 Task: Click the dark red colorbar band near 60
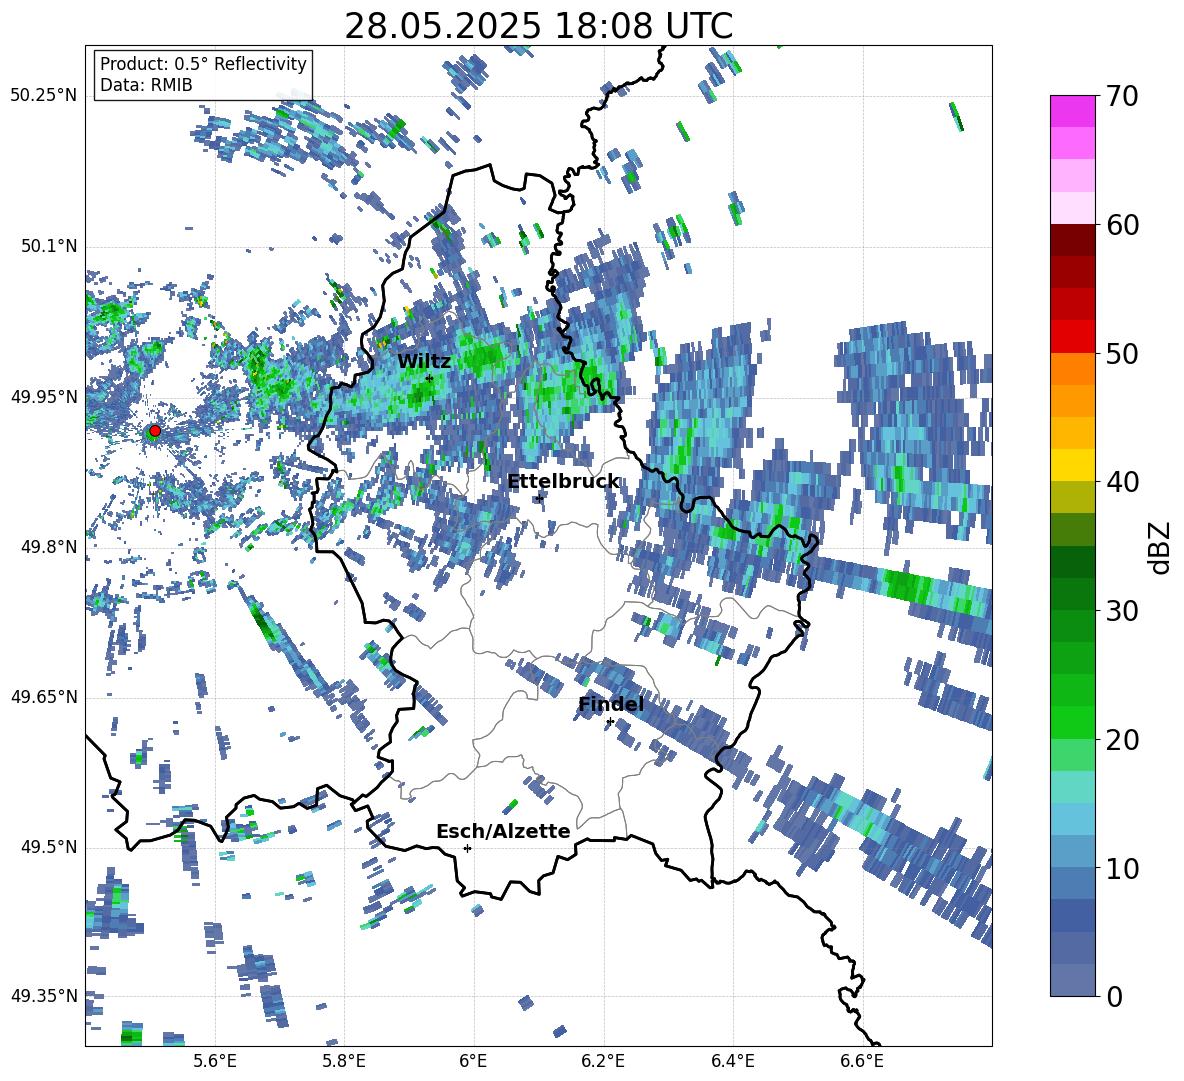1072,240
